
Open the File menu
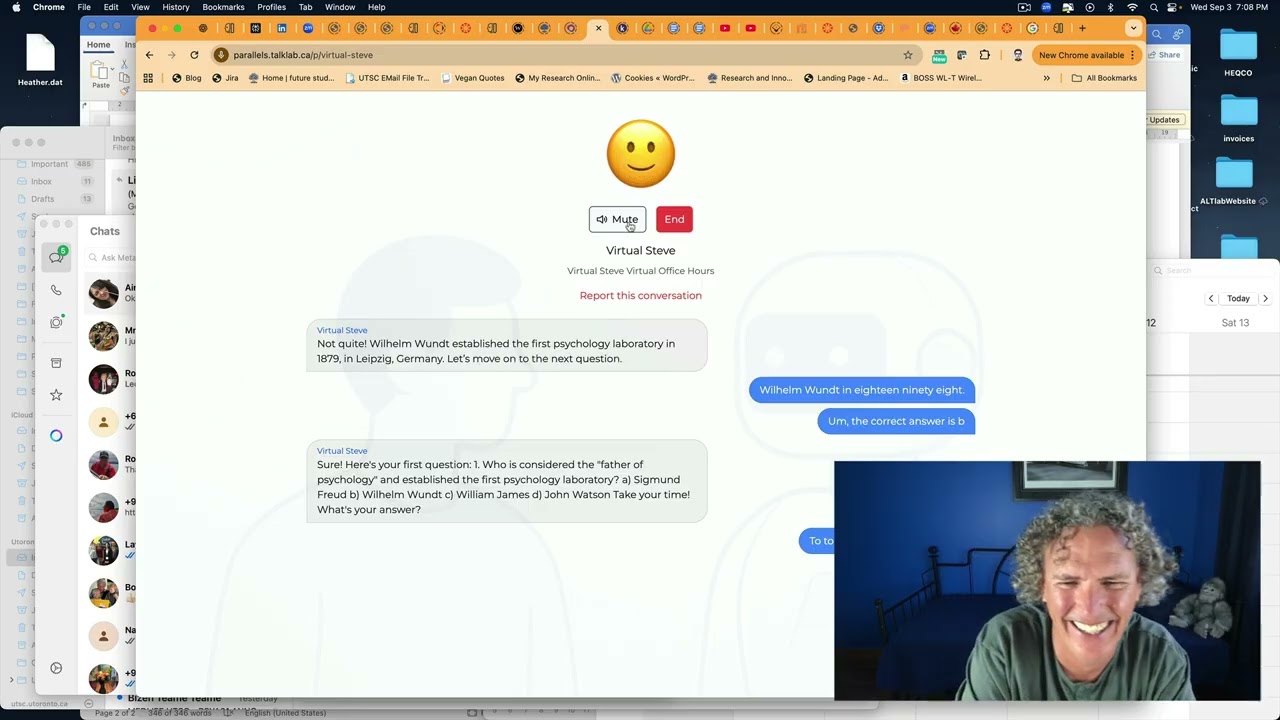point(84,7)
